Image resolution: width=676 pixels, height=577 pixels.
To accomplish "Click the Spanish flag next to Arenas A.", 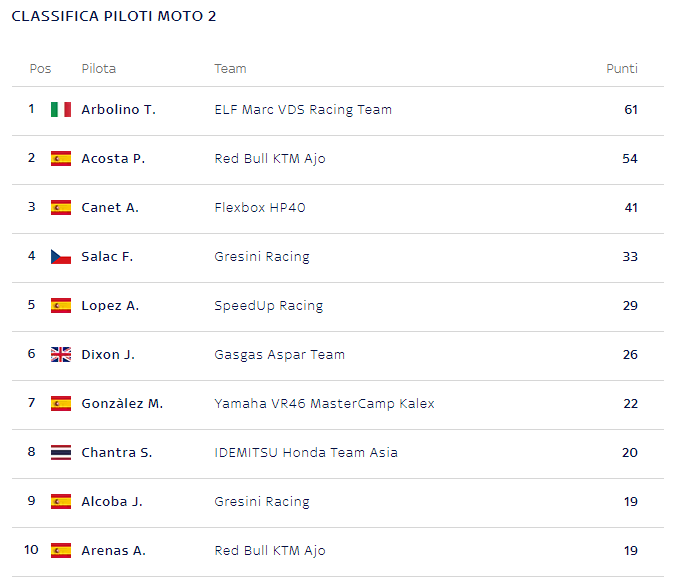I will [x=61, y=550].
